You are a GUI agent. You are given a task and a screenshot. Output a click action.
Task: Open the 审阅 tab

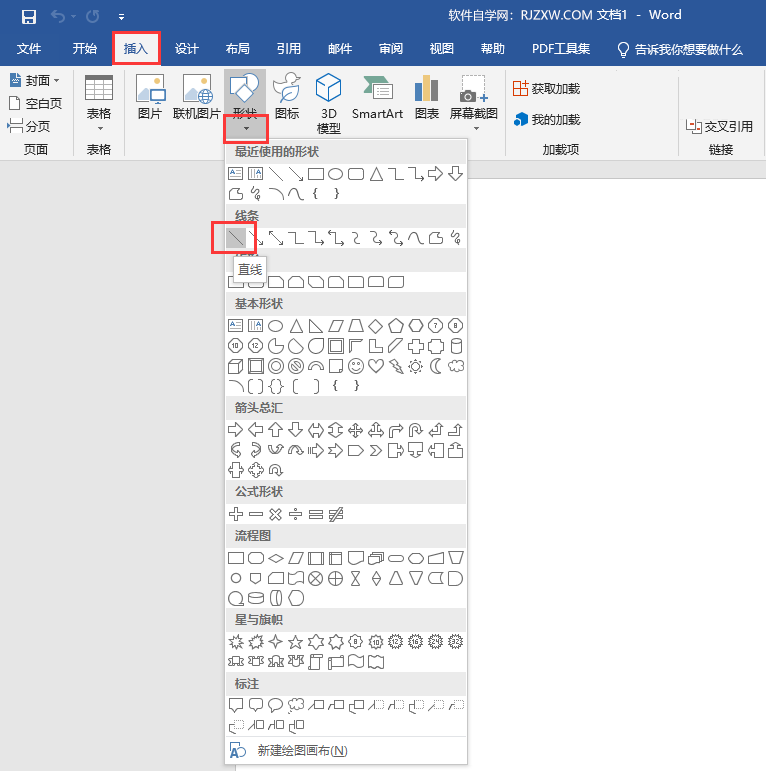pyautogui.click(x=391, y=49)
